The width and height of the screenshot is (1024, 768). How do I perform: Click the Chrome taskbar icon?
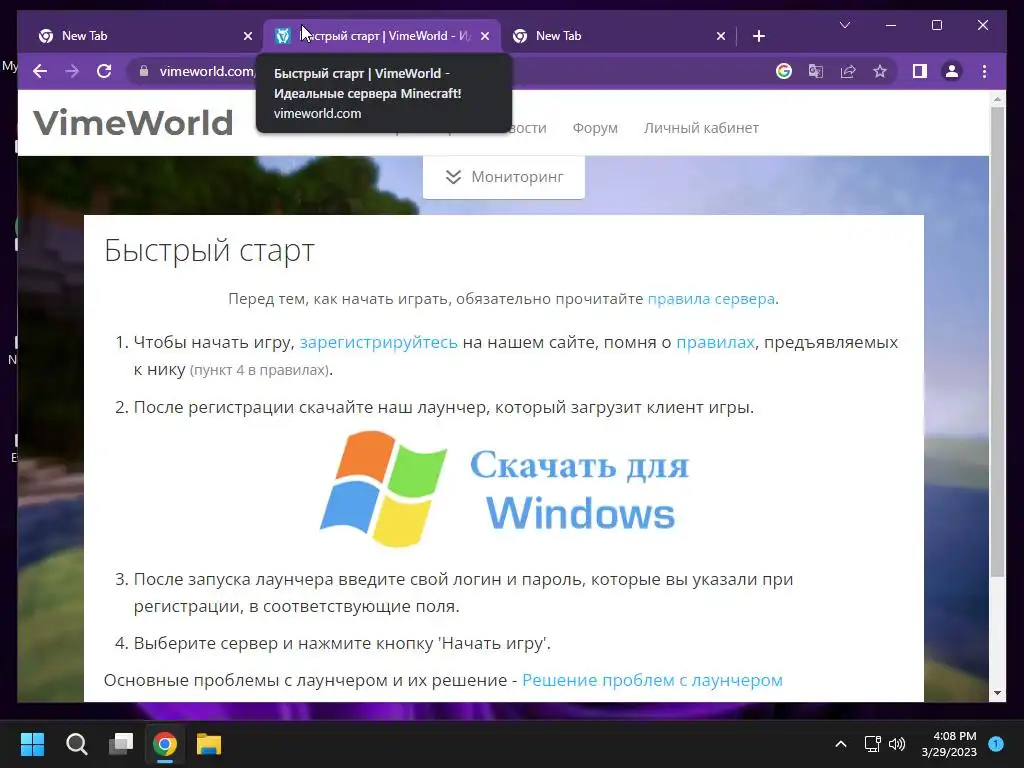pyautogui.click(x=165, y=744)
